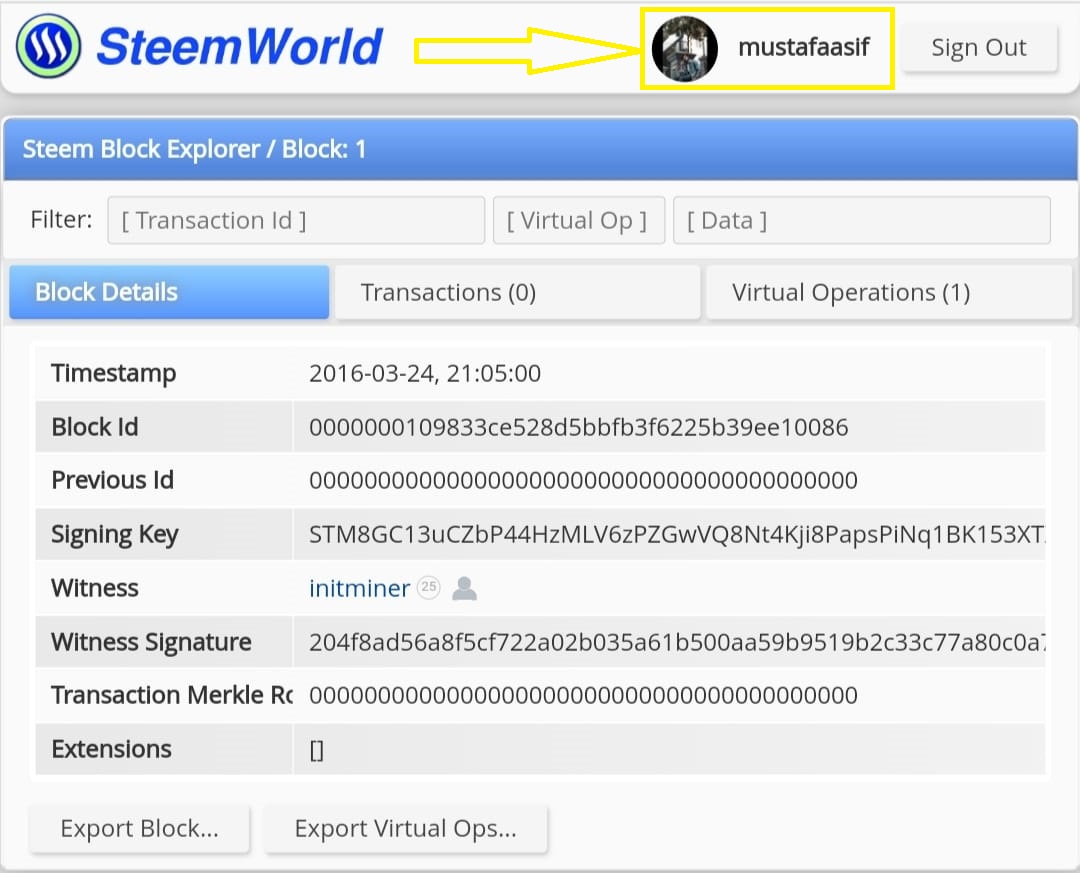The height and width of the screenshot is (873, 1080).
Task: Open the mustafaasif profile avatar
Action: pos(685,48)
